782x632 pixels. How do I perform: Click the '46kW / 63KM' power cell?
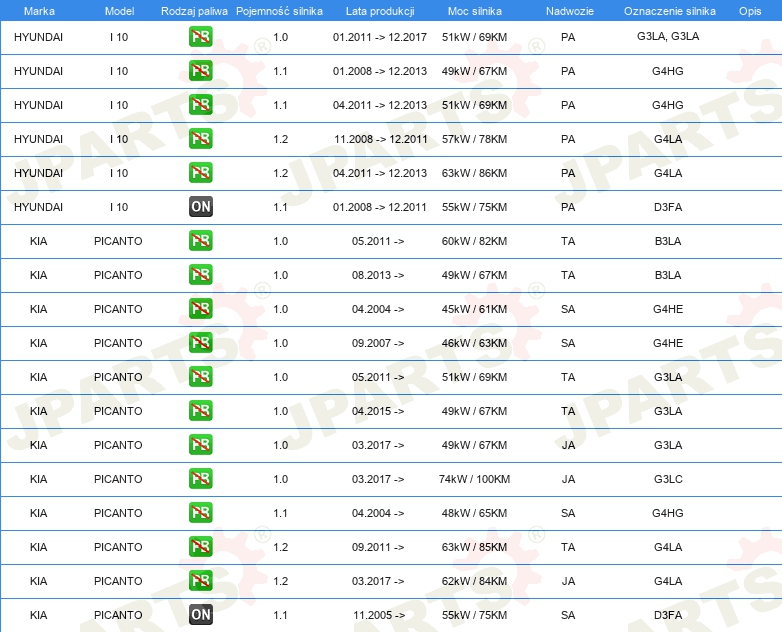[x=474, y=343]
